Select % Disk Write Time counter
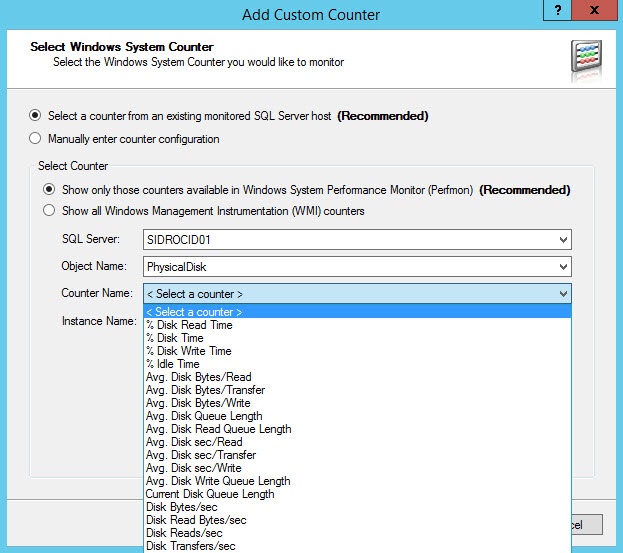 (x=357, y=351)
